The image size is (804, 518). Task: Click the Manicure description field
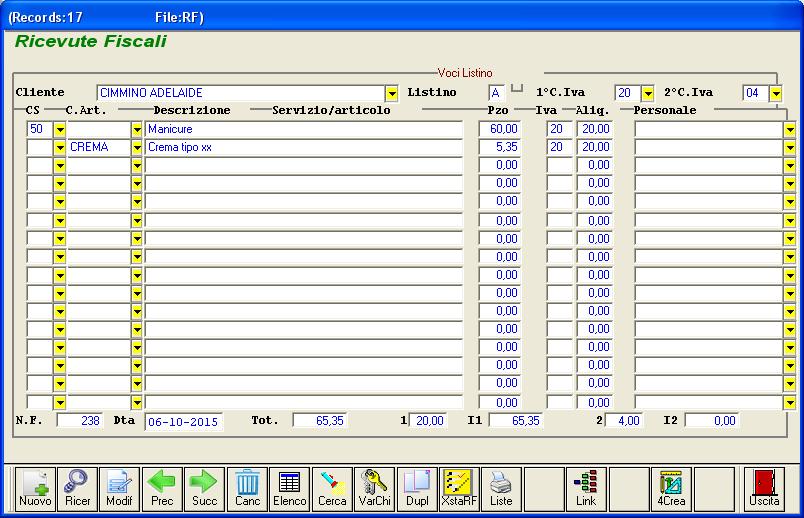(x=304, y=129)
